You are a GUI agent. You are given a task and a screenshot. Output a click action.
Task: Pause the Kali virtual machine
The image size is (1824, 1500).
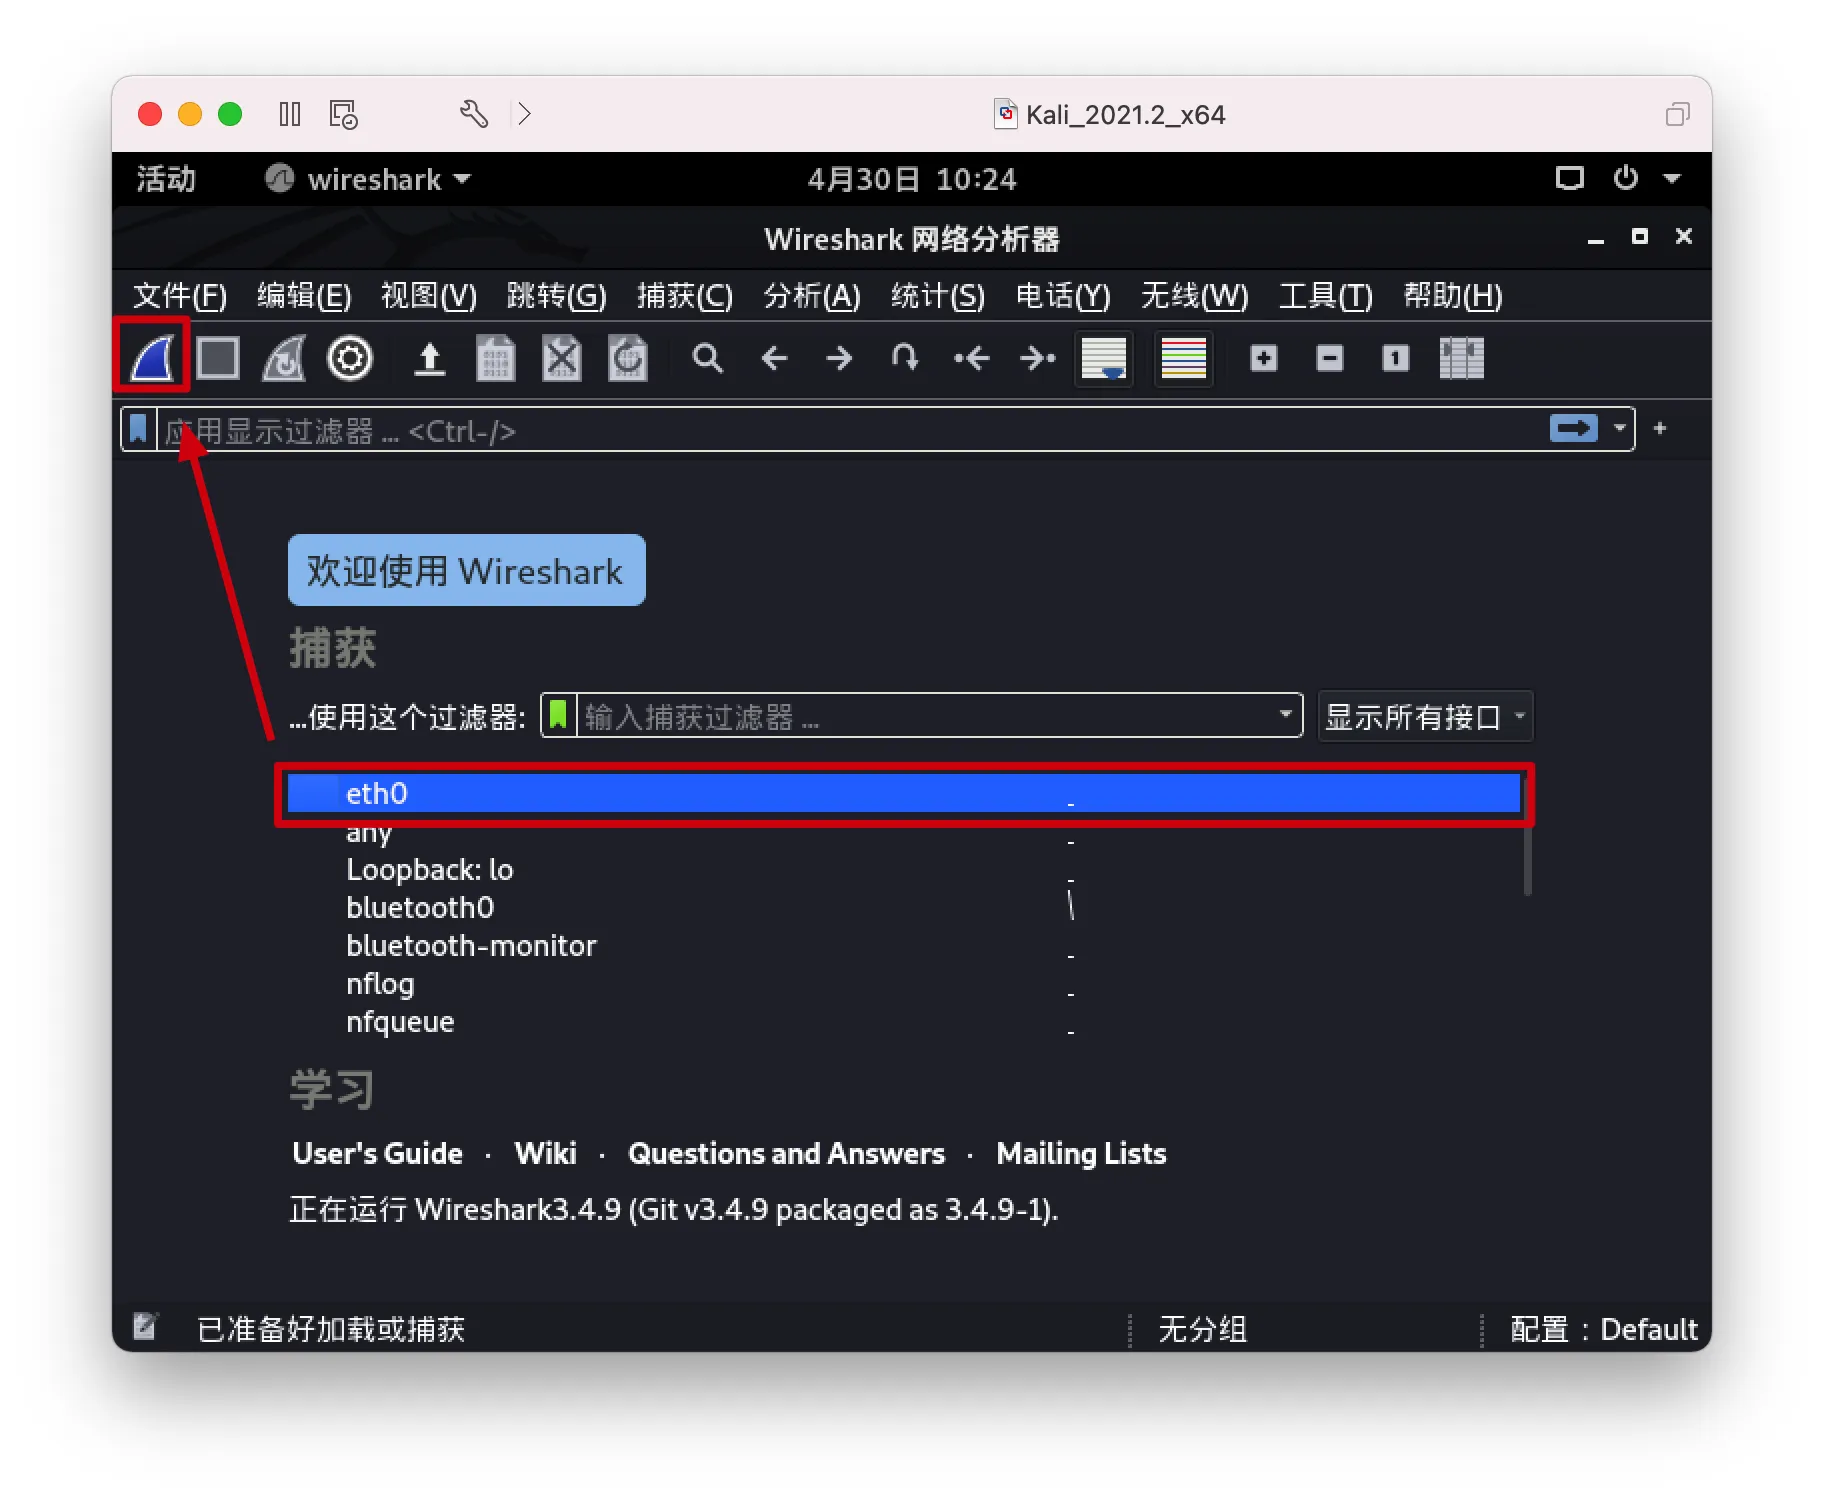coord(290,114)
